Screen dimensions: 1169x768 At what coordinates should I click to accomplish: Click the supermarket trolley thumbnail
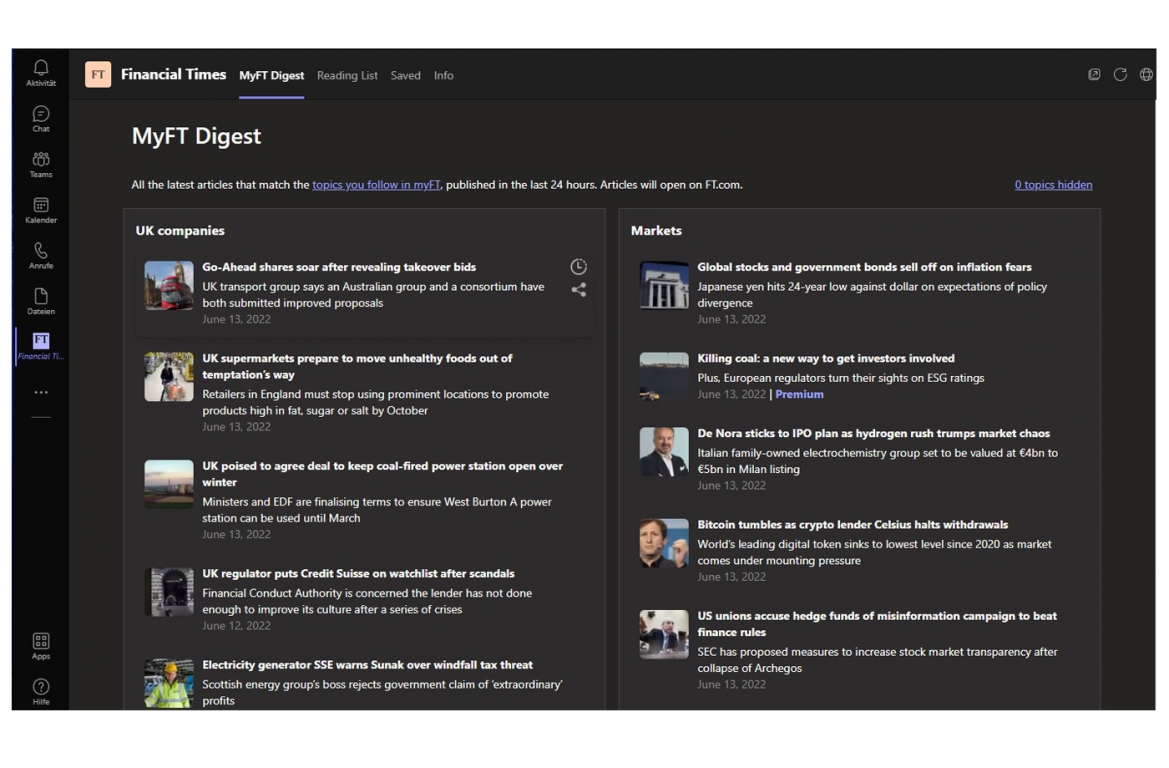[168, 377]
